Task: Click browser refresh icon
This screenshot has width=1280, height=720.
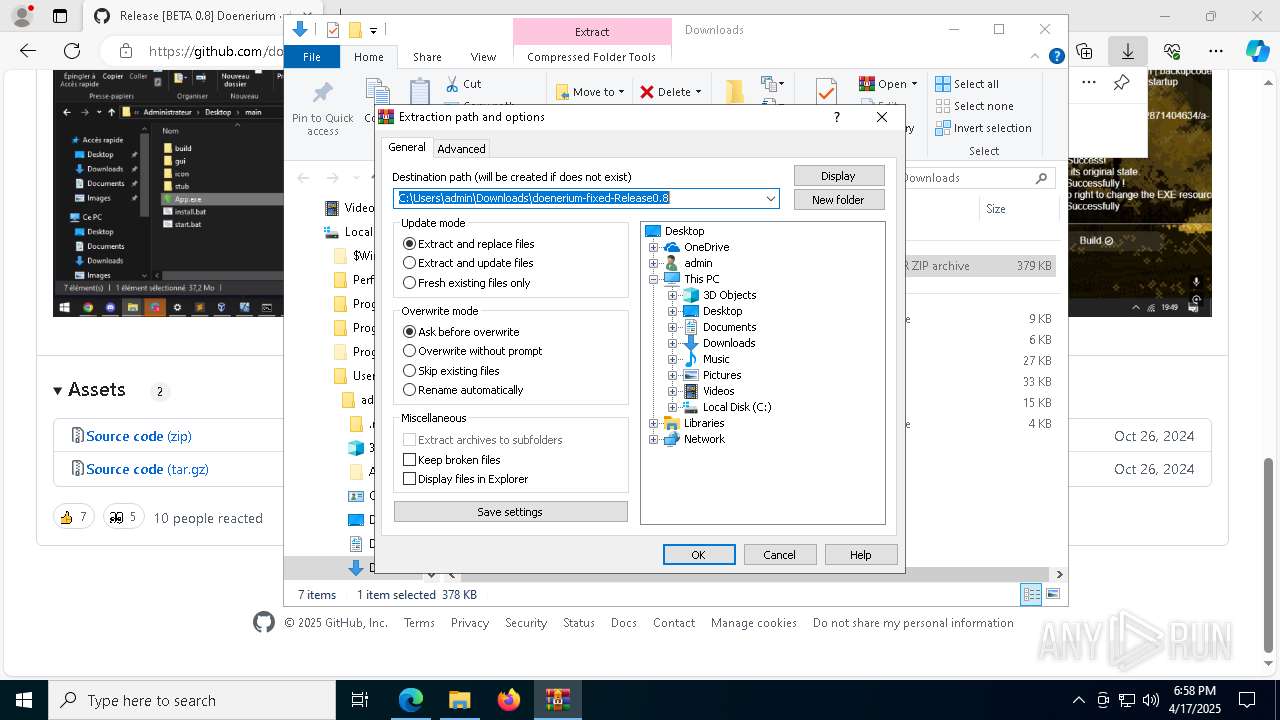Action: 72,51
